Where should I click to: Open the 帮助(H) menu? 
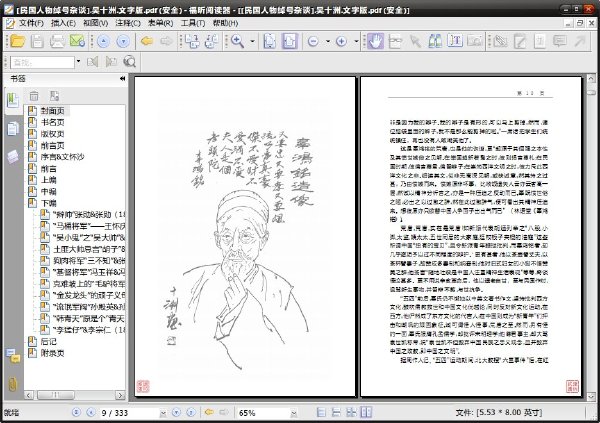[225, 23]
